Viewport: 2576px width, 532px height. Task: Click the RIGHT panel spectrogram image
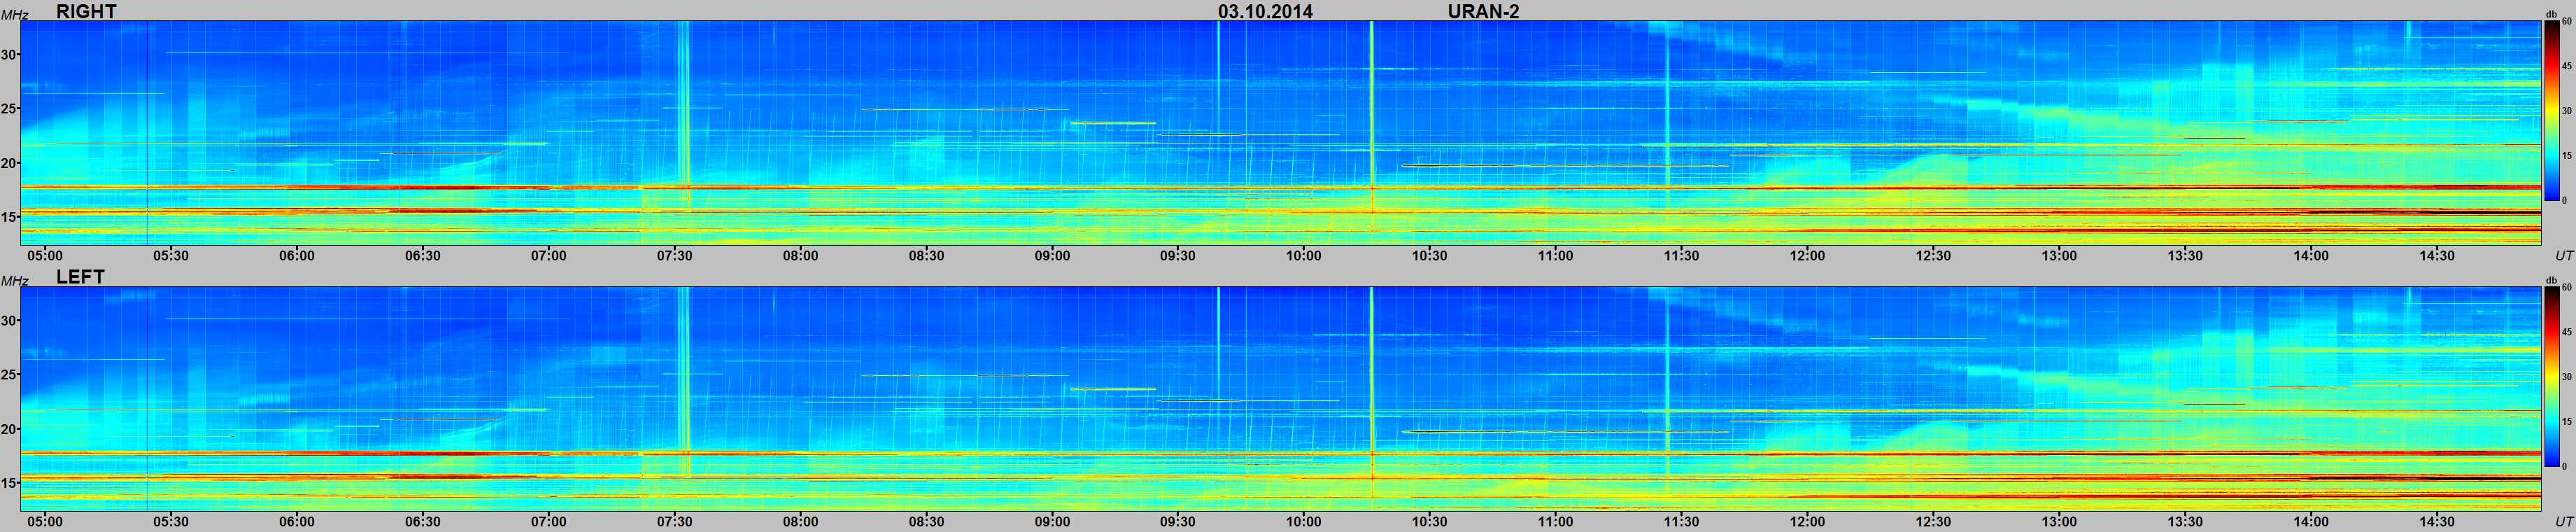1281,132
